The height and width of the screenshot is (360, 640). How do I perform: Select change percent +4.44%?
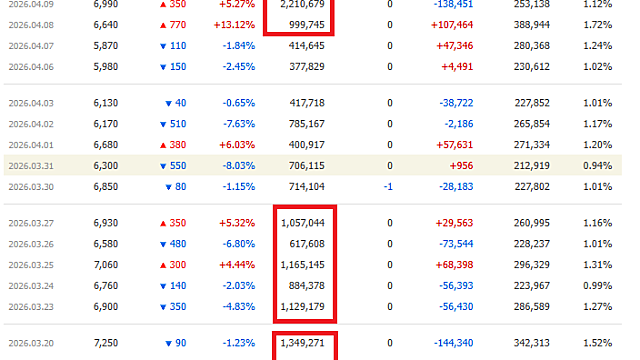pos(237,265)
